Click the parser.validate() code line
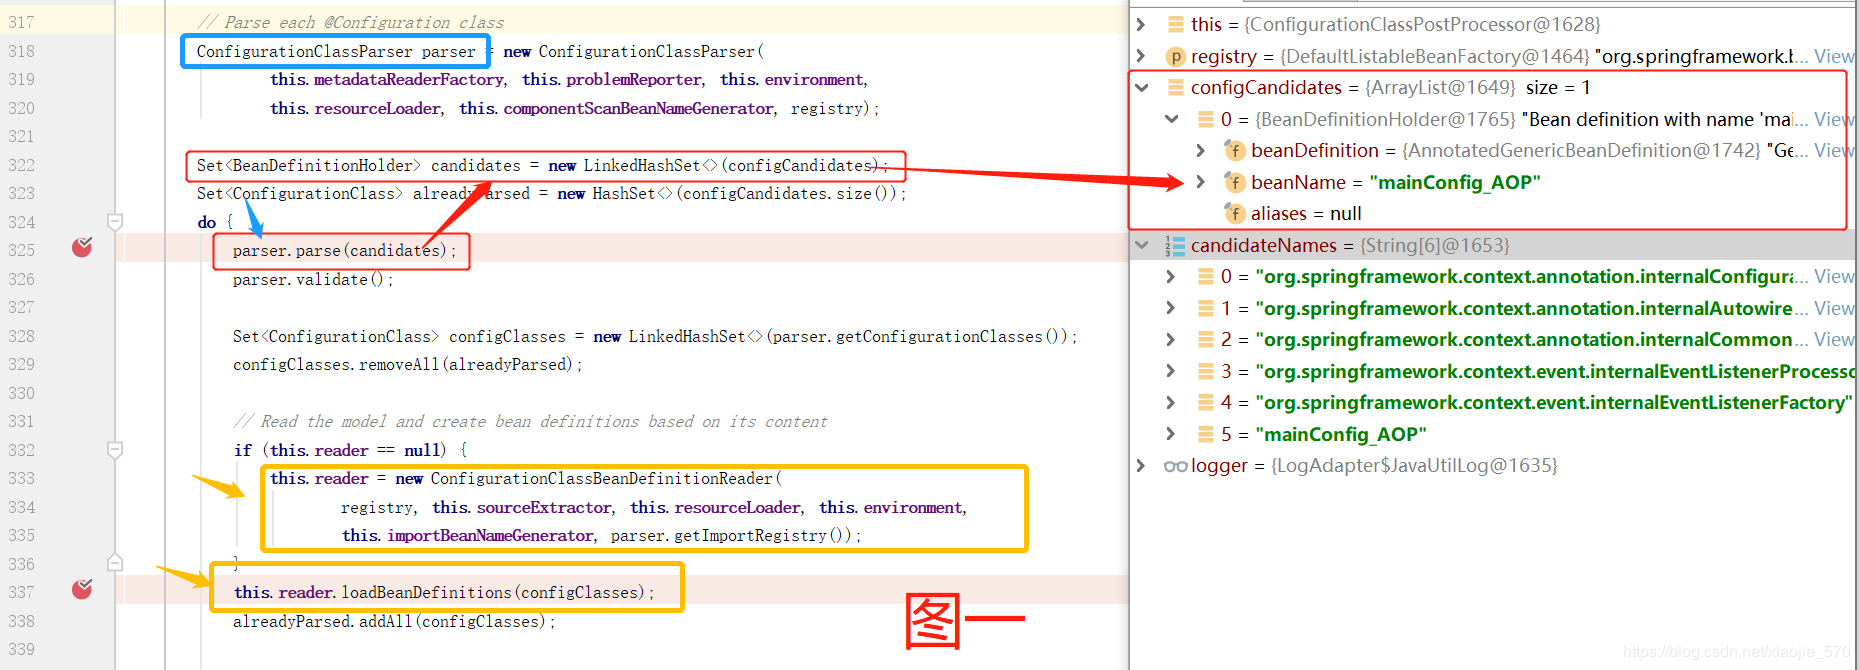The width and height of the screenshot is (1860, 670). 313,279
